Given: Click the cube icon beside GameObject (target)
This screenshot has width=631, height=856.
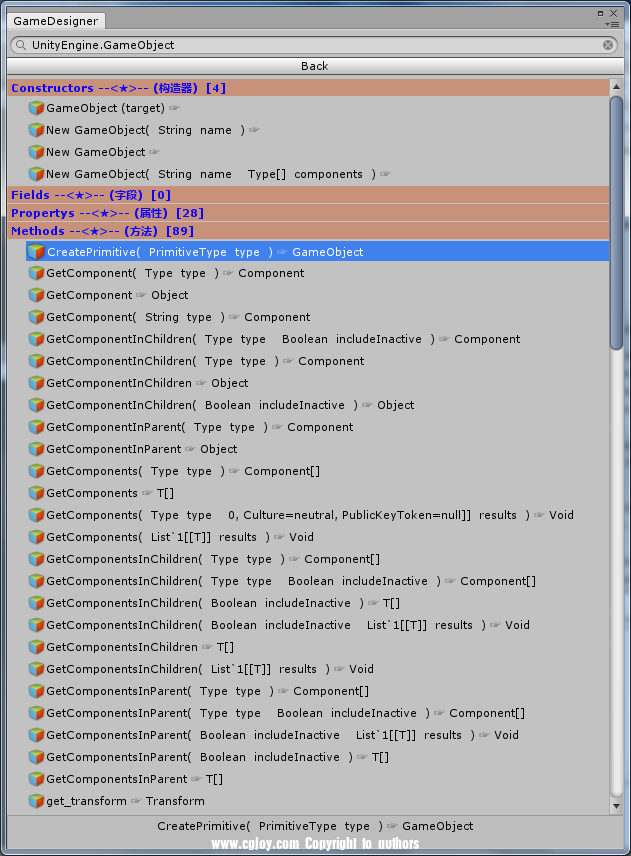Looking at the screenshot, I should pyautogui.click(x=36, y=108).
